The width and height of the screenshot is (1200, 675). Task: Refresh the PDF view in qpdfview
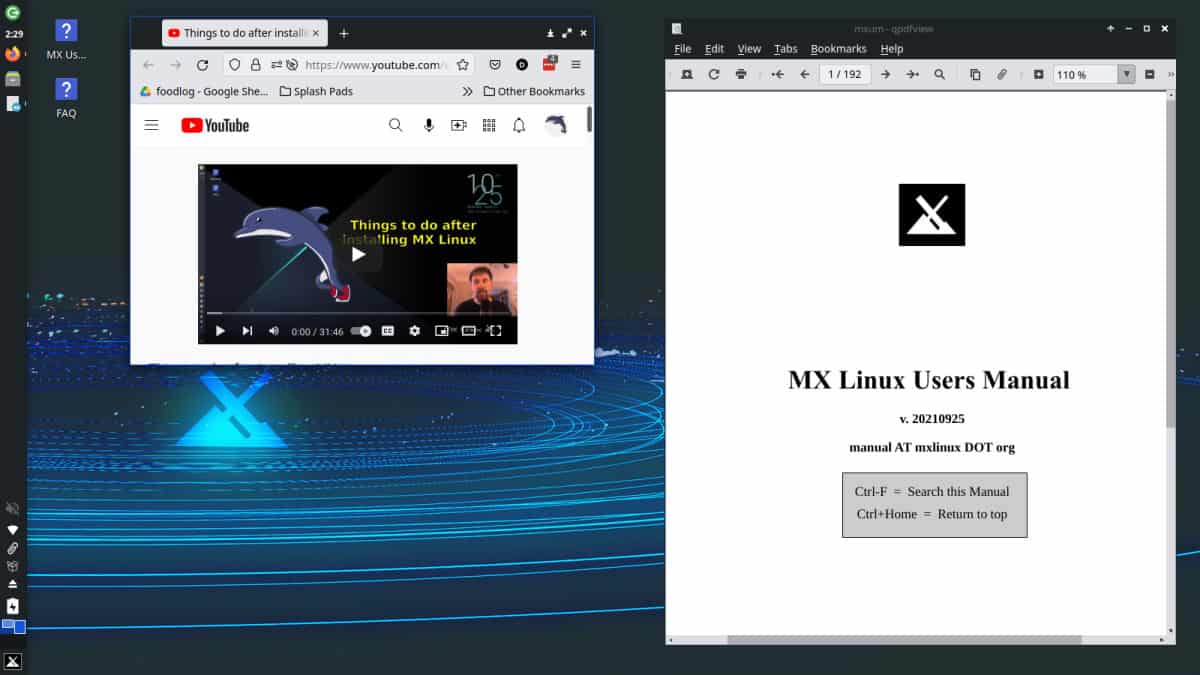[714, 74]
